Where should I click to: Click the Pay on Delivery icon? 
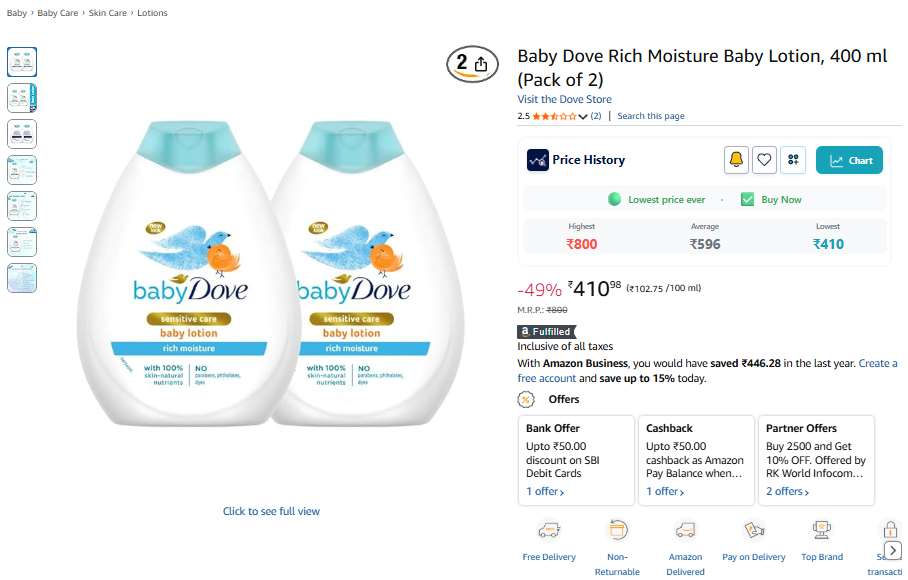tap(754, 530)
